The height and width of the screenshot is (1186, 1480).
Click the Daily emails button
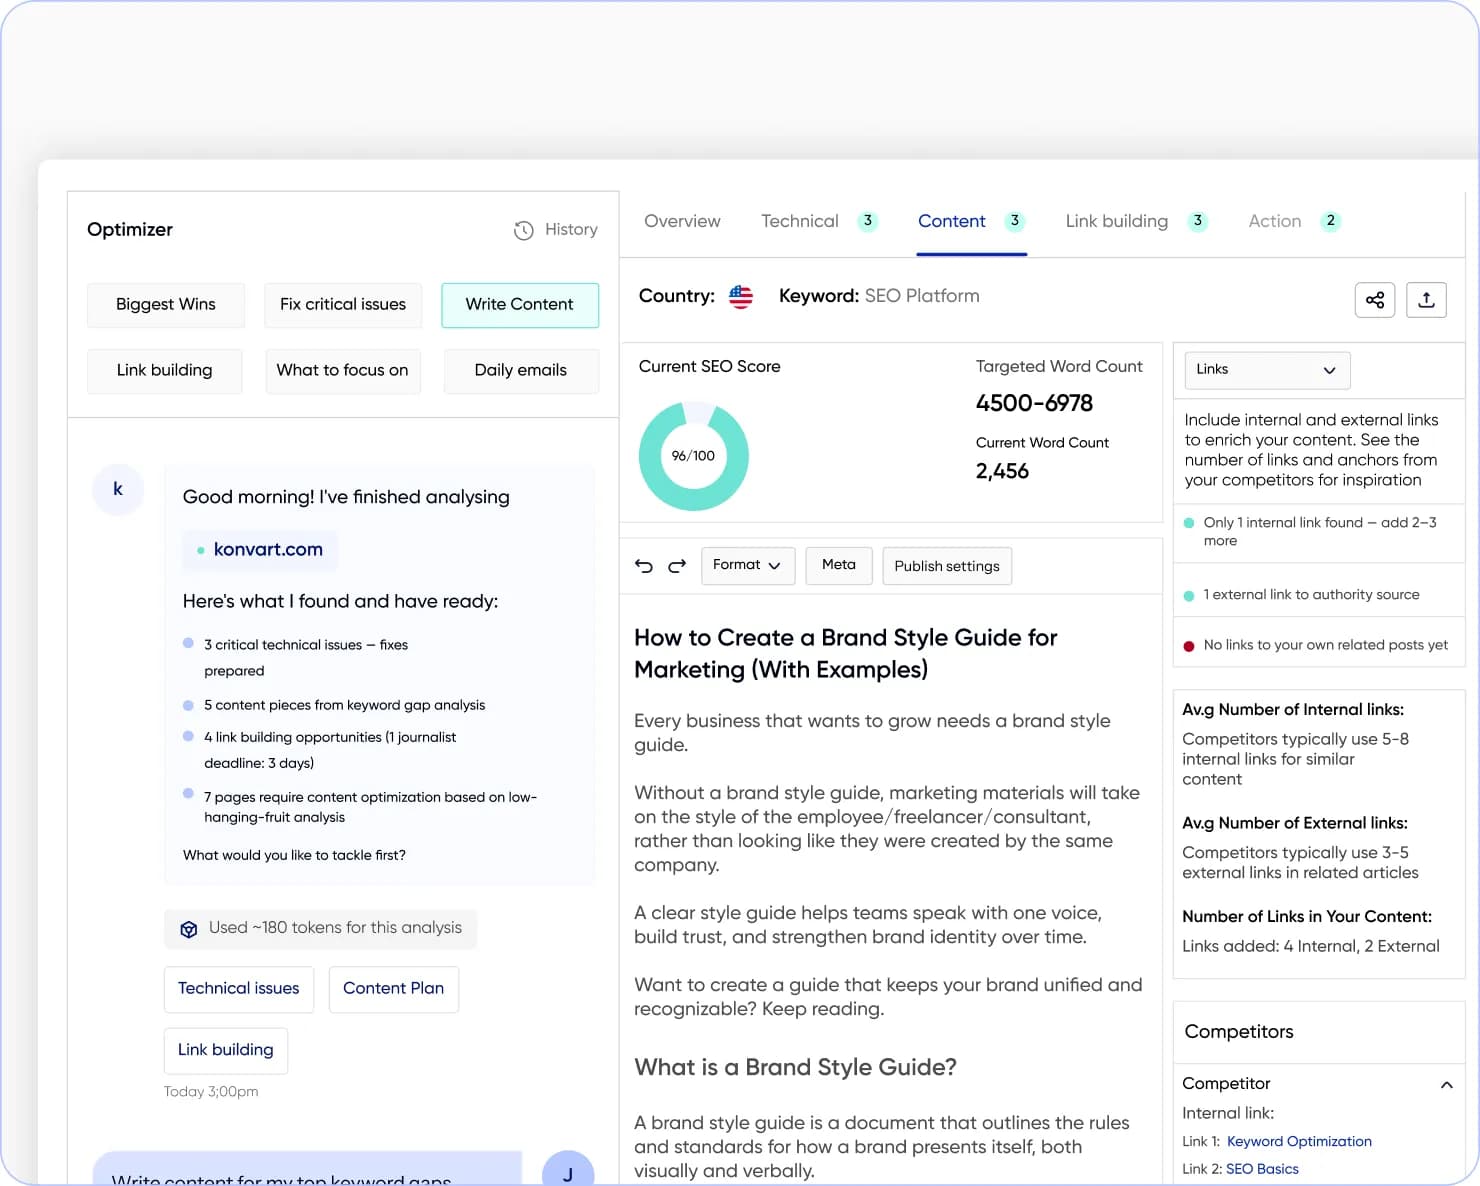pyautogui.click(x=521, y=371)
